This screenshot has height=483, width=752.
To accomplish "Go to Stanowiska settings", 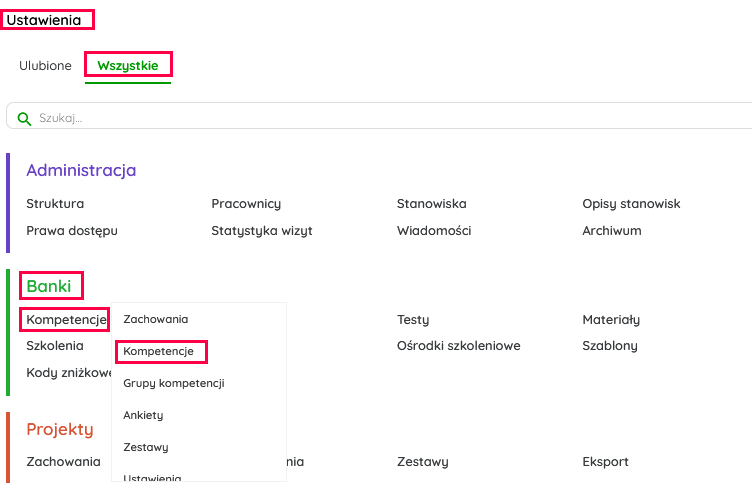I will tap(431, 204).
